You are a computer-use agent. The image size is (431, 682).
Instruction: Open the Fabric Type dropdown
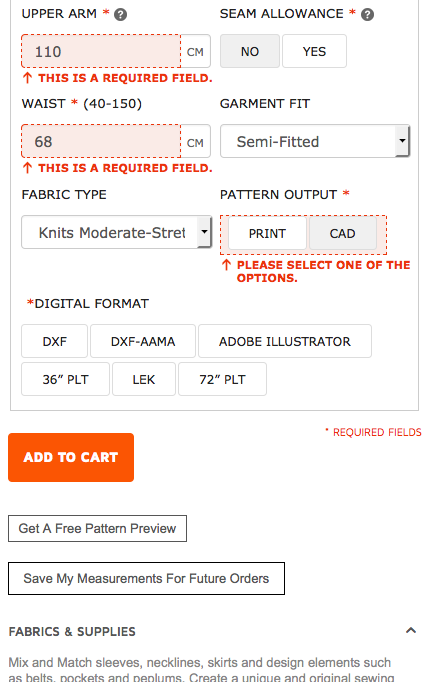pos(117,232)
